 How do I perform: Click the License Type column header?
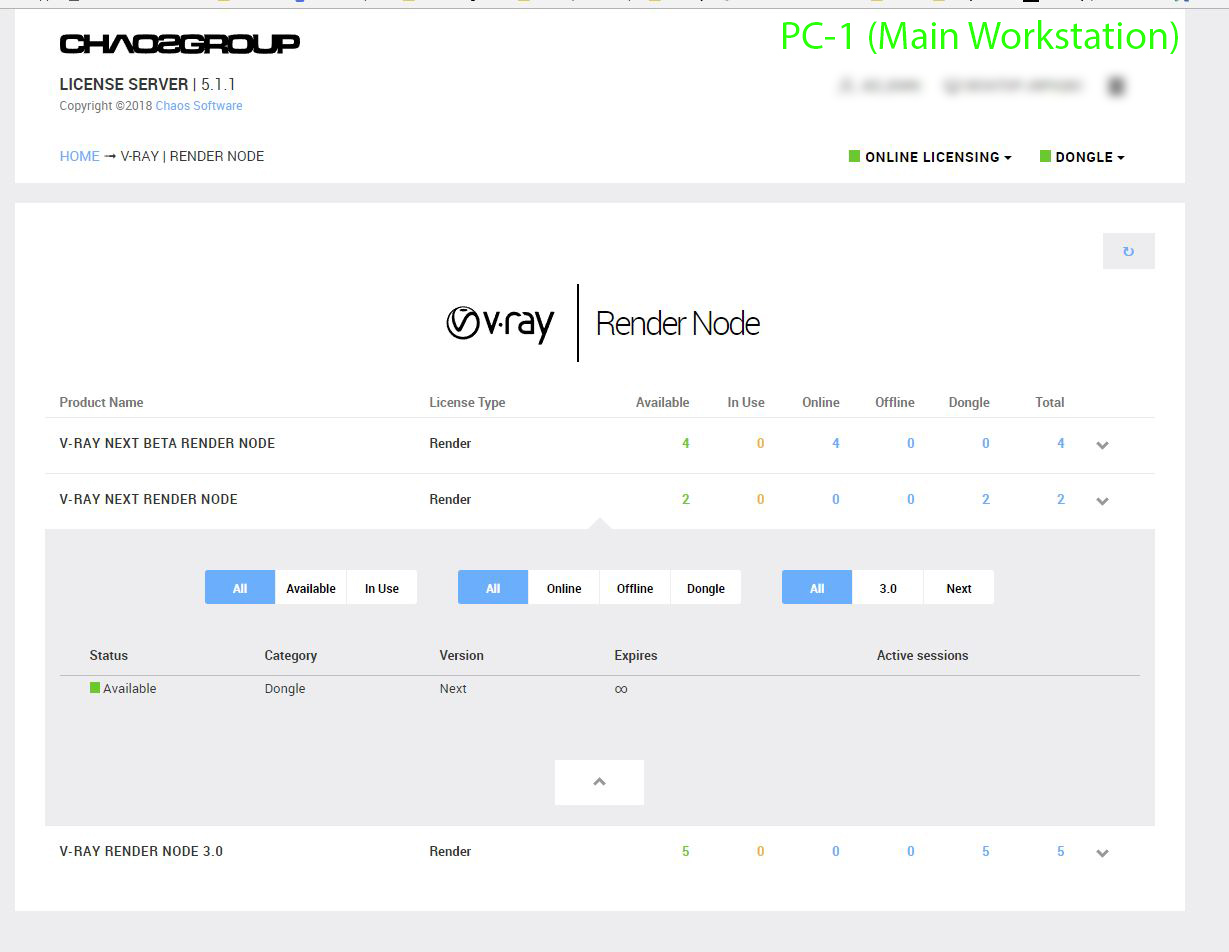coord(467,402)
